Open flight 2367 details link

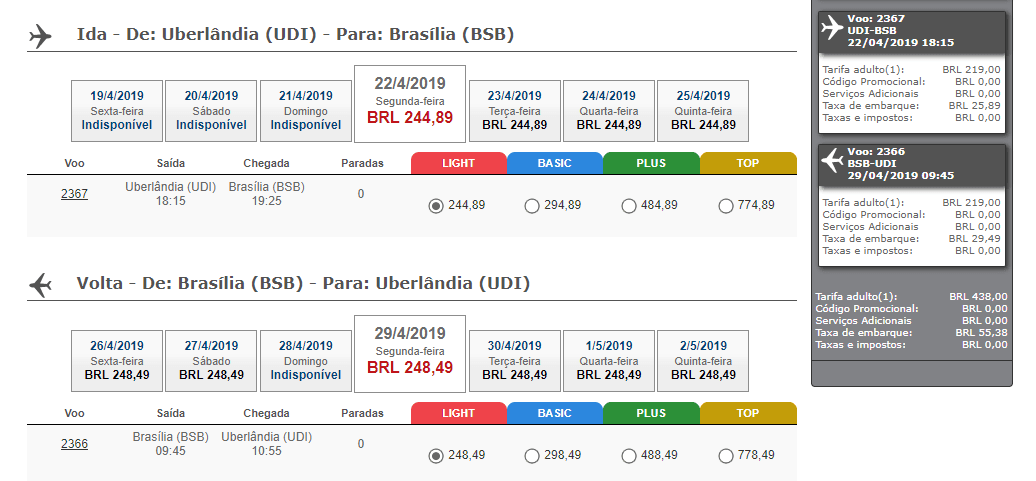point(74,194)
